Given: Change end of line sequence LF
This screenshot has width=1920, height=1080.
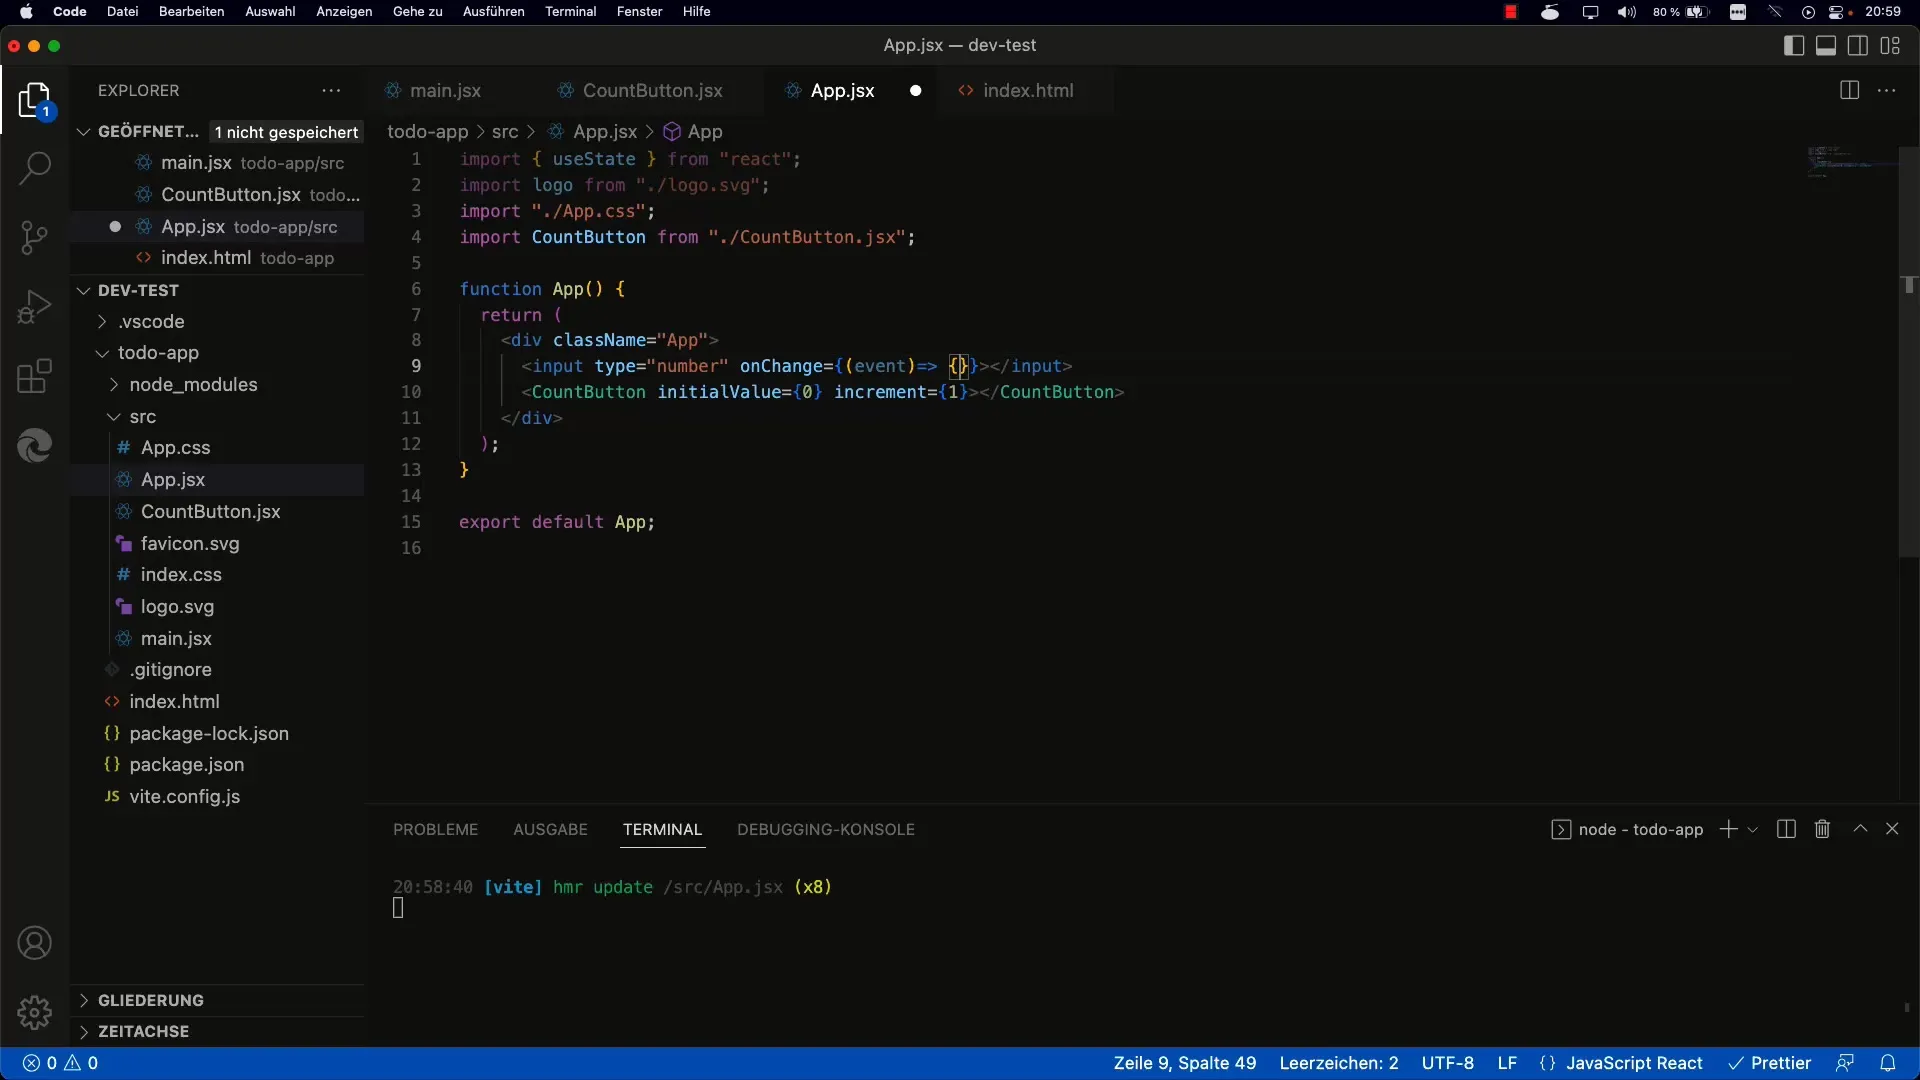Looking at the screenshot, I should coord(1507,1063).
